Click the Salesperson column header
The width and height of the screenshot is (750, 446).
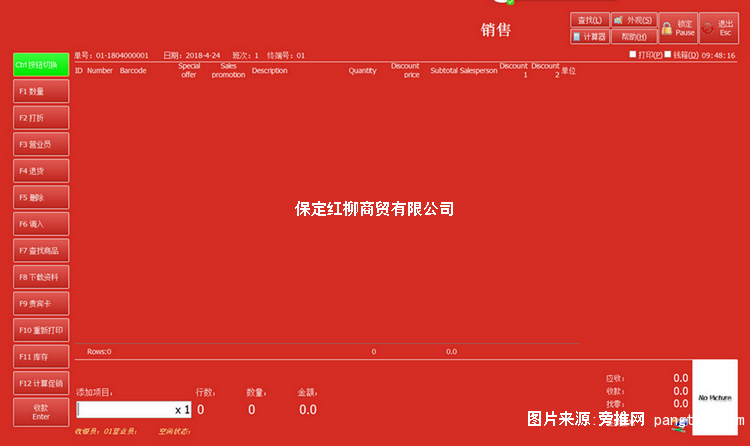[x=478, y=70]
